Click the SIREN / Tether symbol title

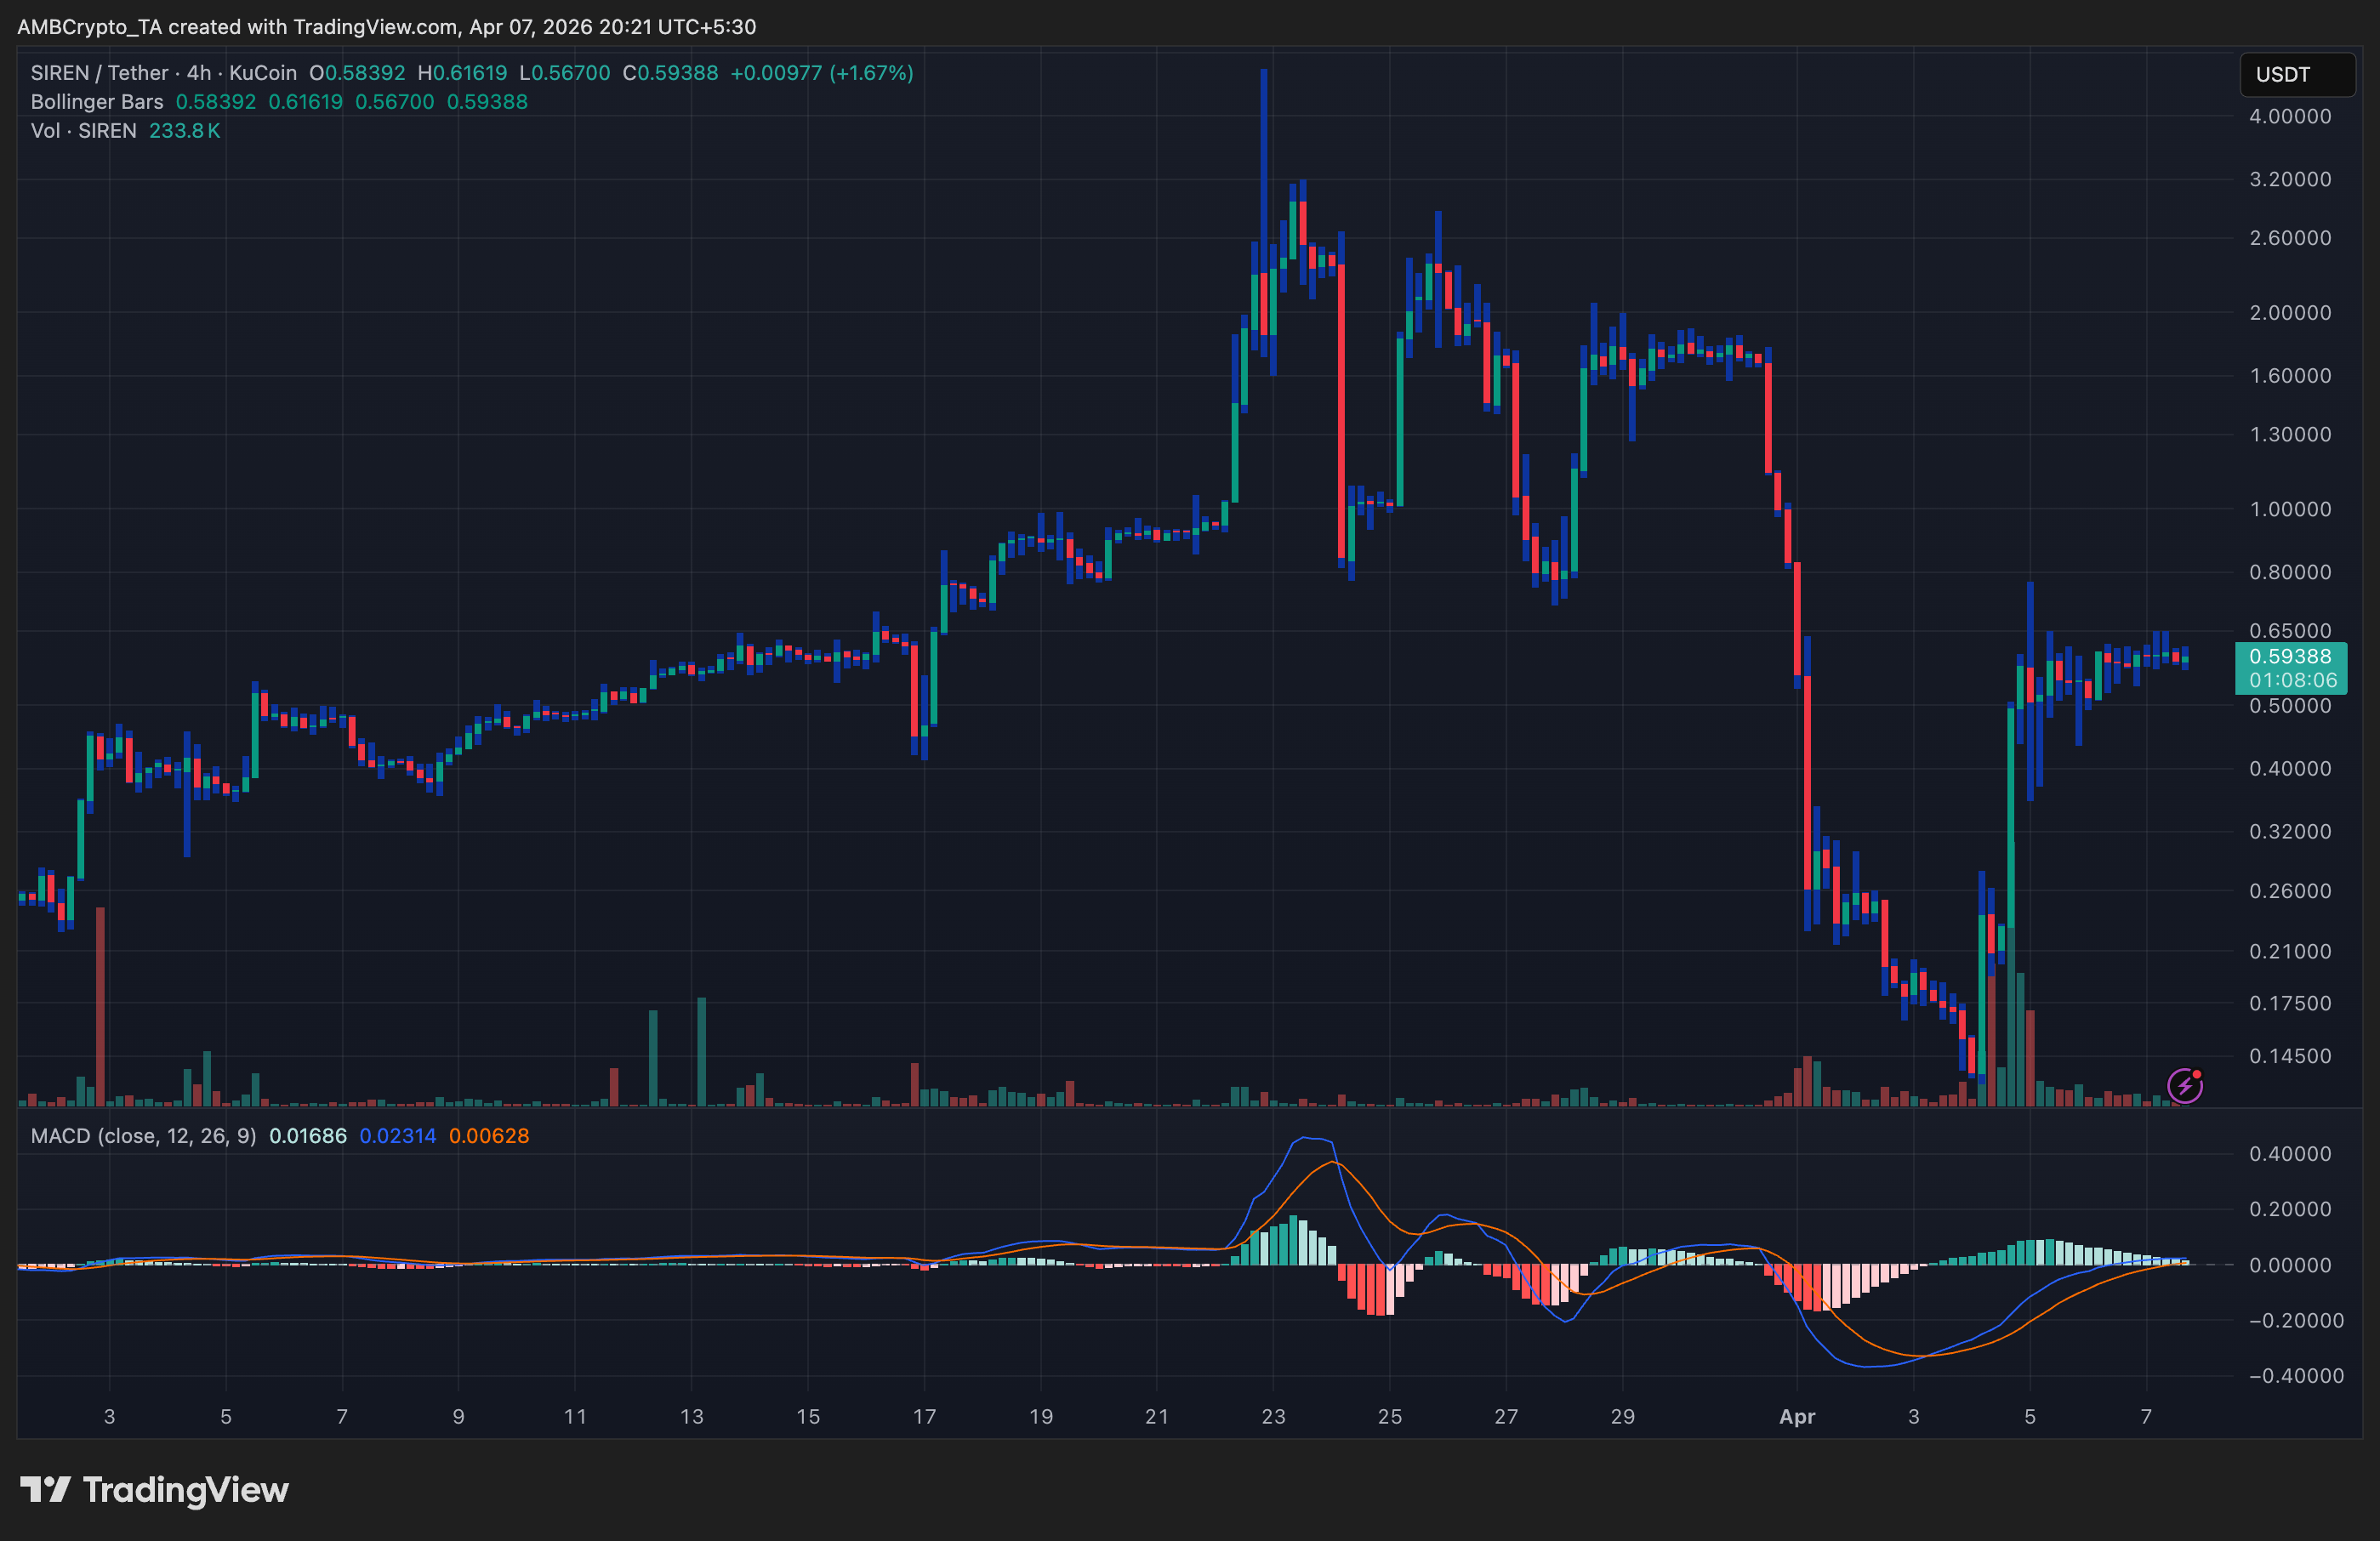click(100, 73)
